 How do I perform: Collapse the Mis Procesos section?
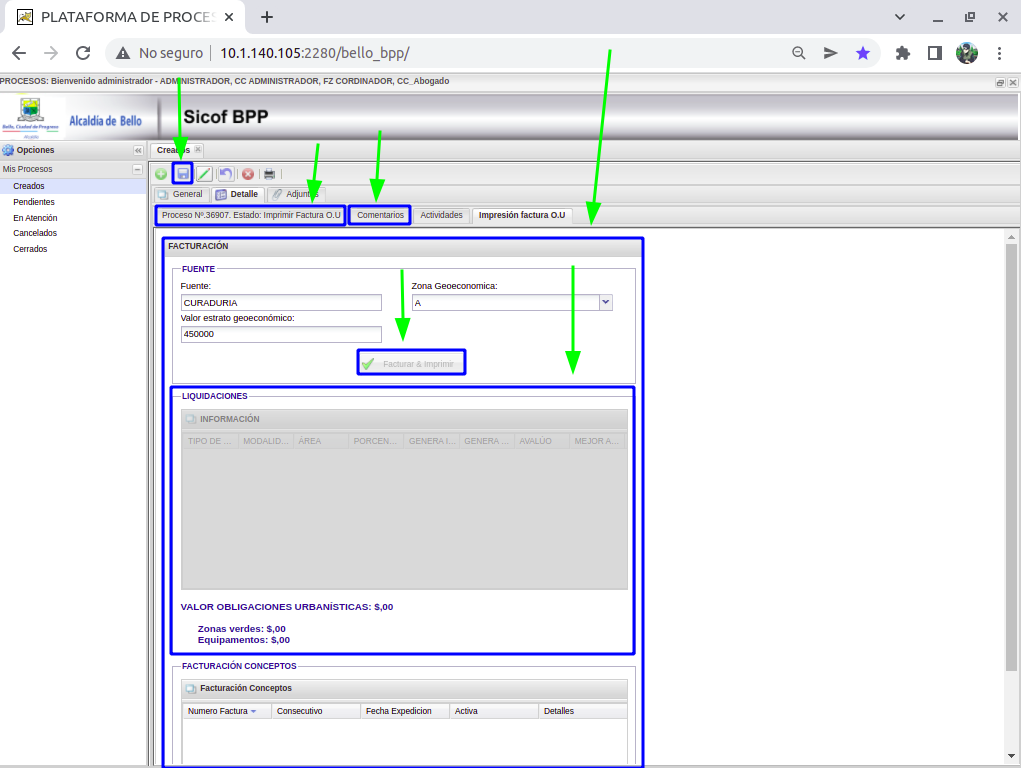point(138,169)
